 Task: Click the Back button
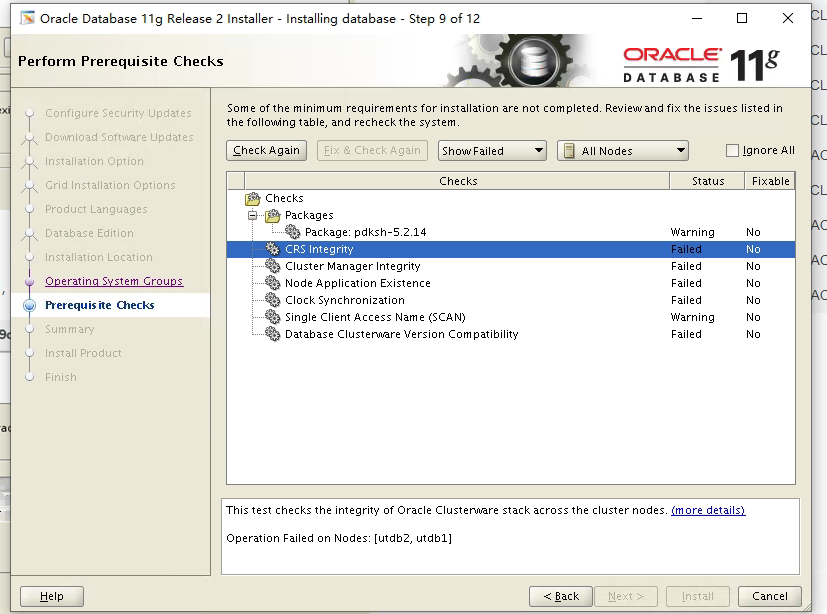pos(561,596)
